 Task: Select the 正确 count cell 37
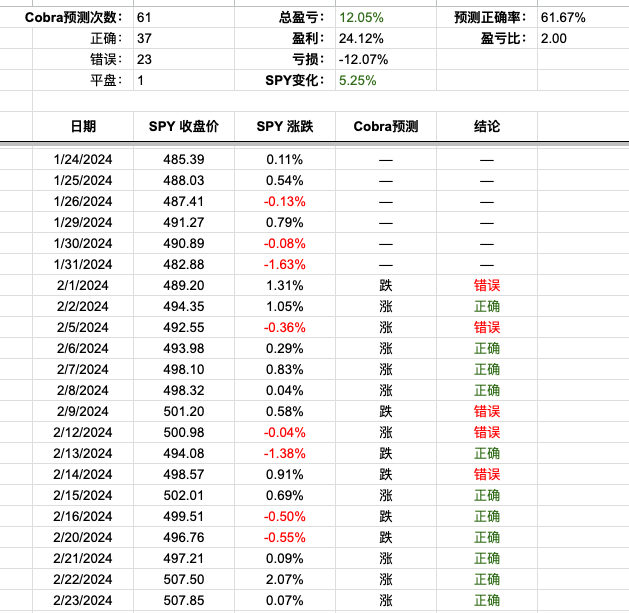[184, 39]
